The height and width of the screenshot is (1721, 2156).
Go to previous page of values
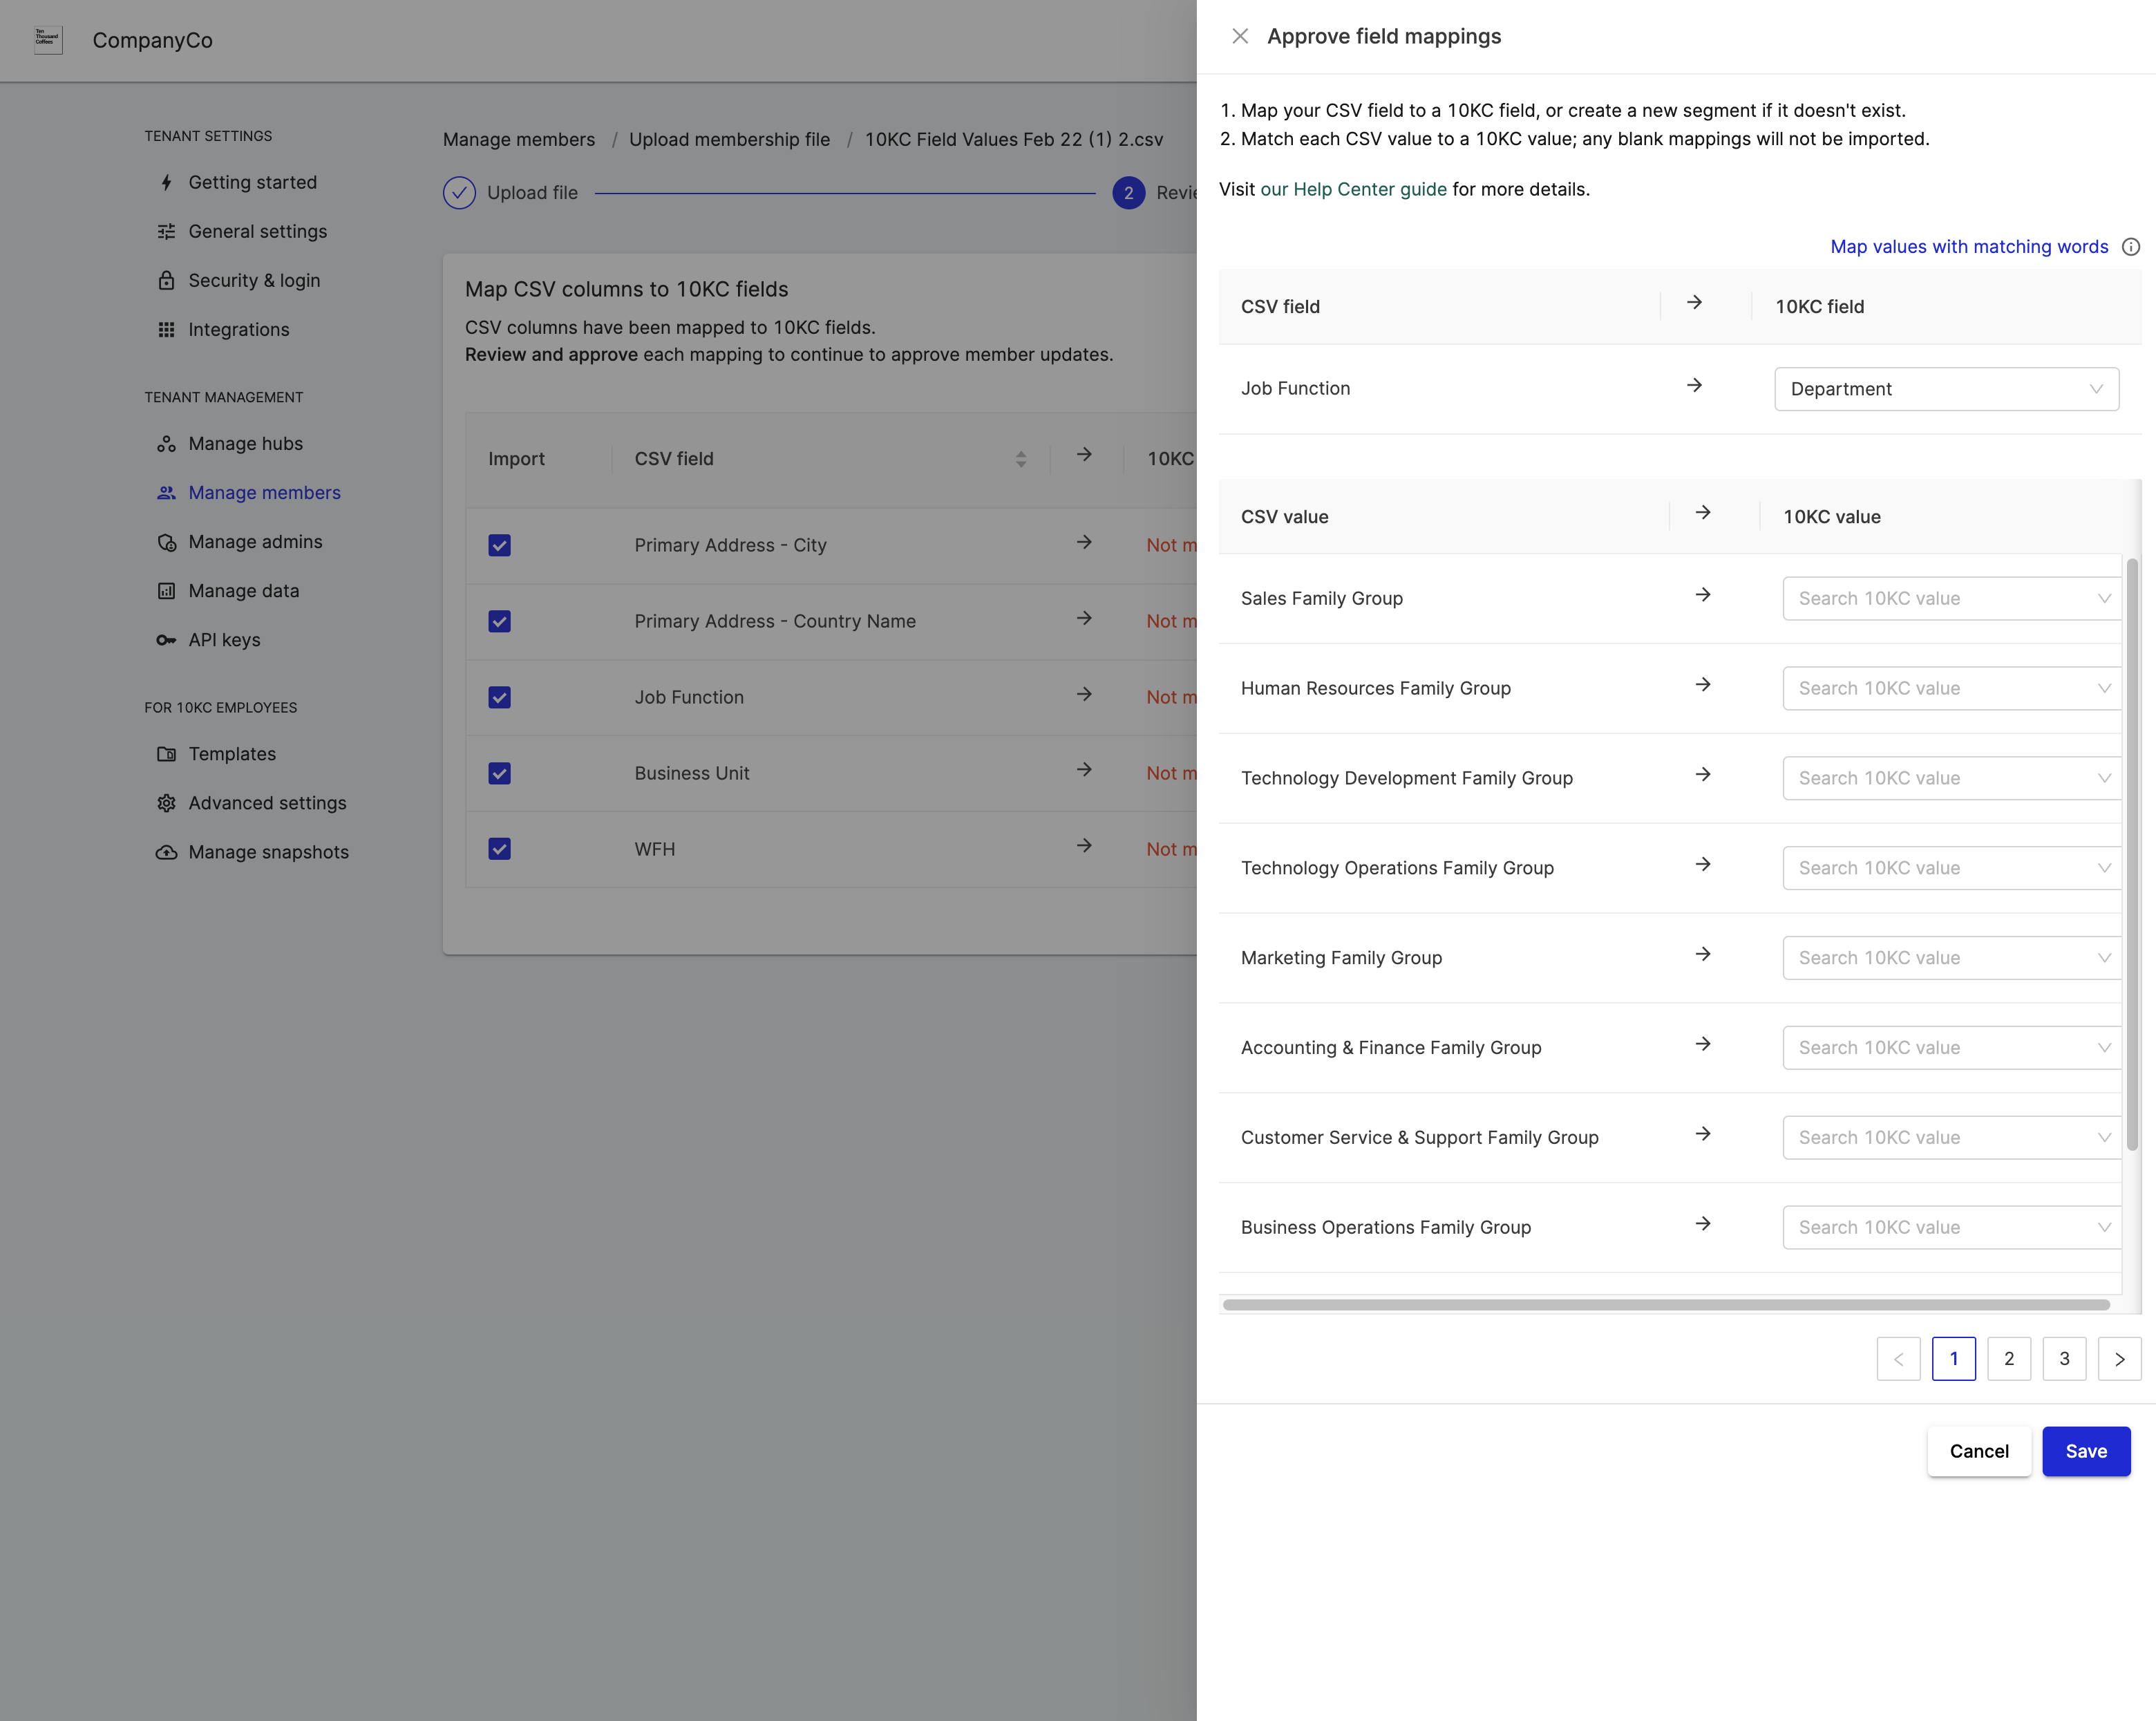(x=1898, y=1358)
